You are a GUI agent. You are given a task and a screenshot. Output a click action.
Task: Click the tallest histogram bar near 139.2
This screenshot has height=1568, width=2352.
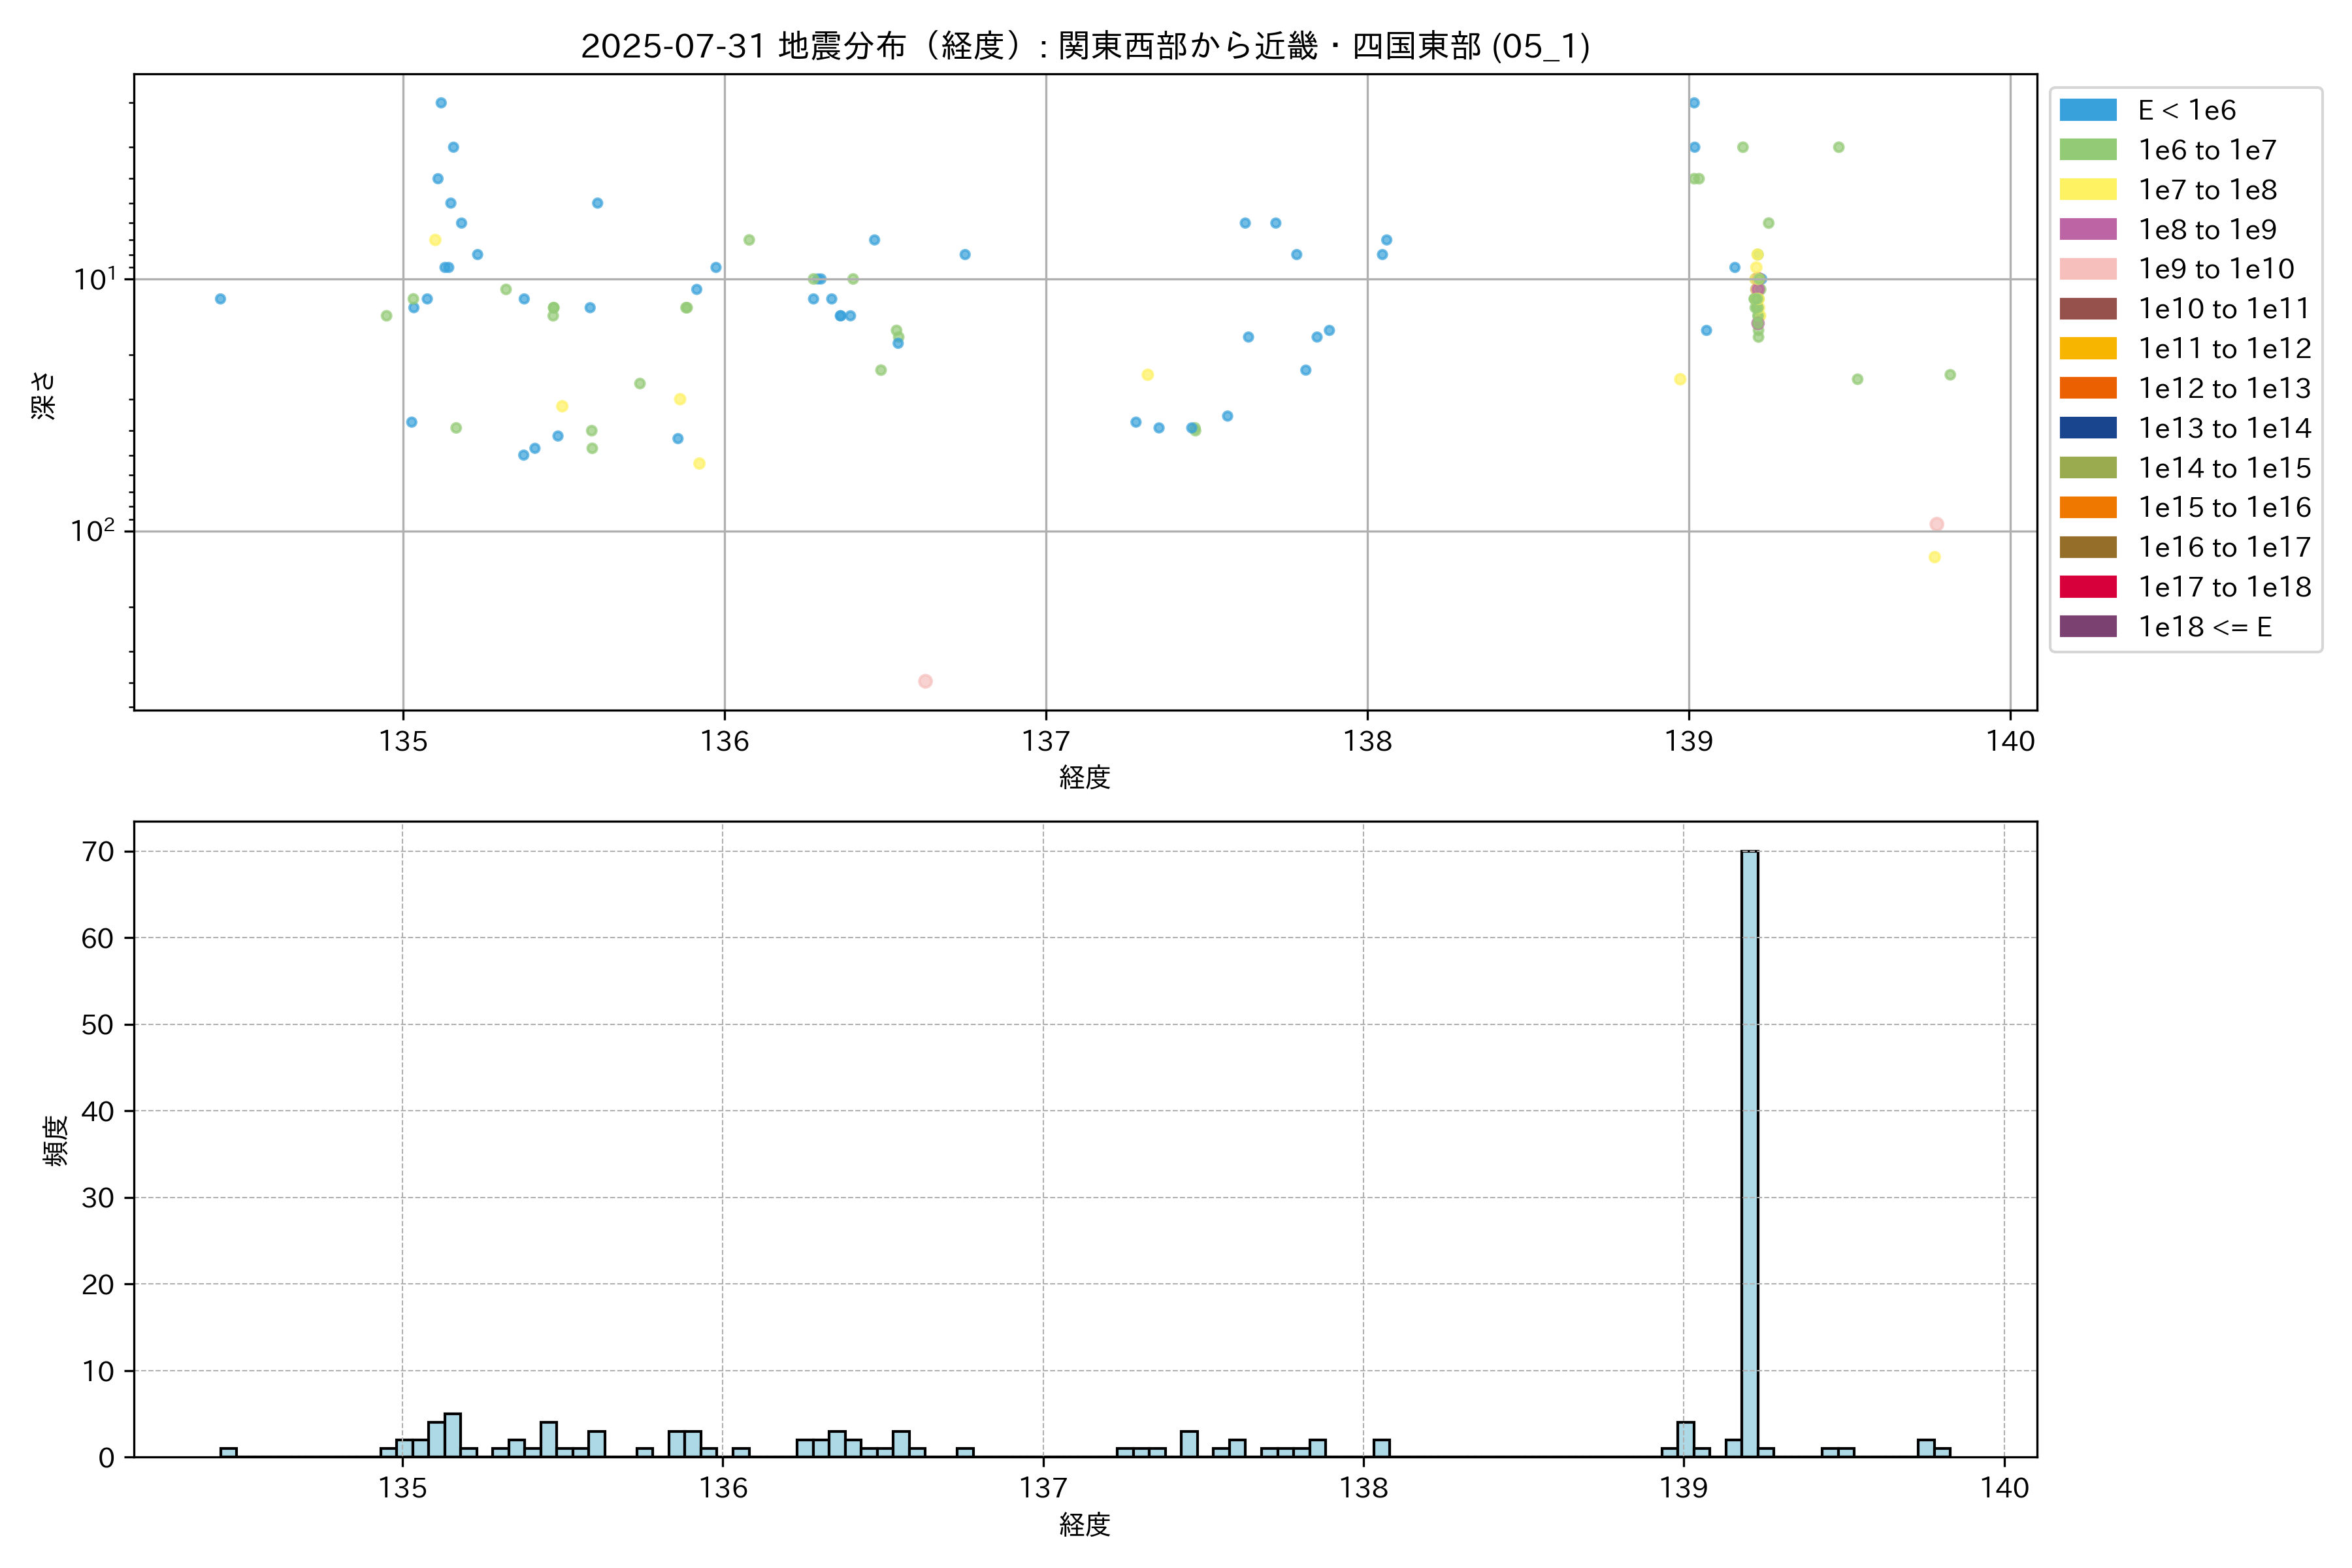point(1749,1150)
